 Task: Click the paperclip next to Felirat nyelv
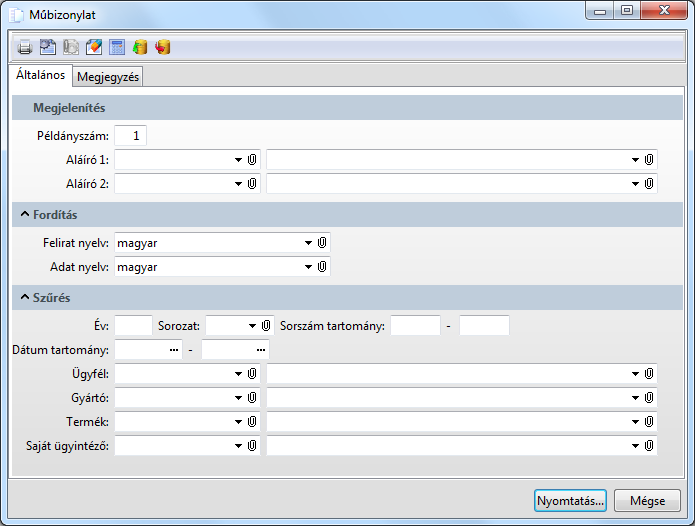click(x=322, y=242)
